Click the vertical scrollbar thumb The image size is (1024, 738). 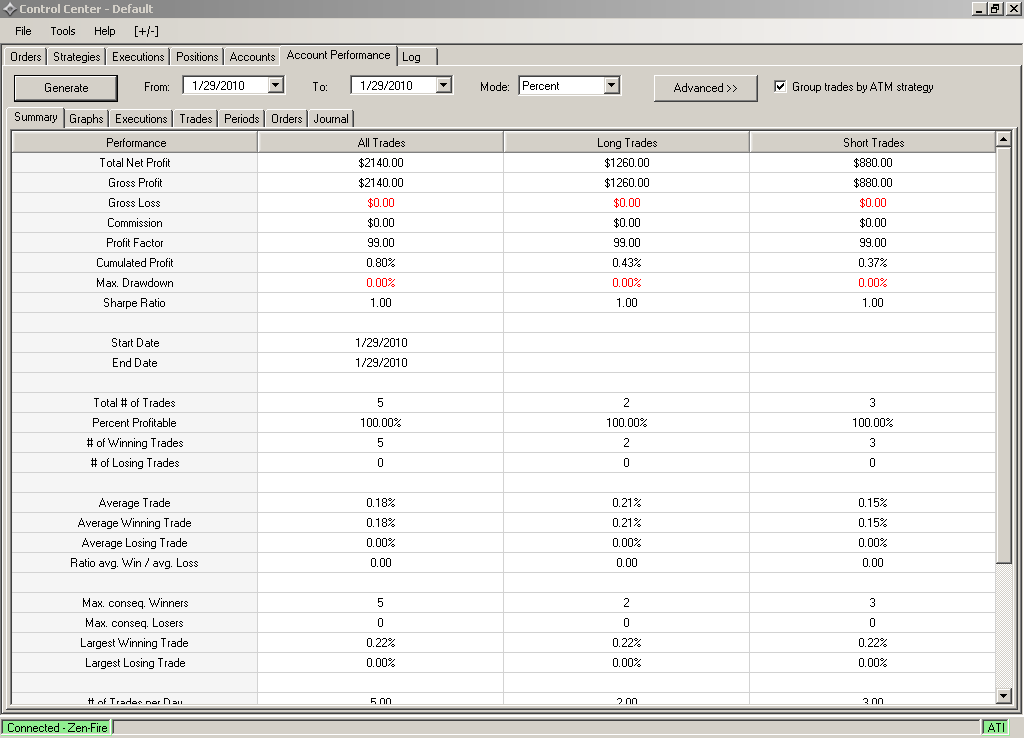1004,355
